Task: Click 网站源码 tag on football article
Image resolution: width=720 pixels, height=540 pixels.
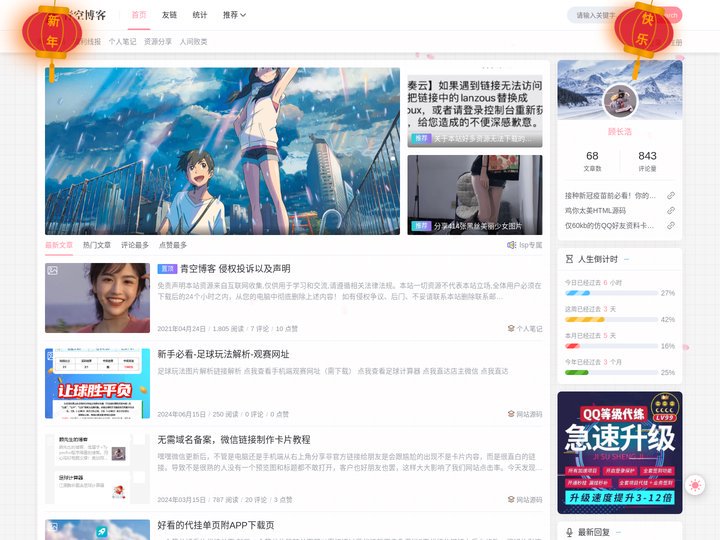Action: coord(529,414)
